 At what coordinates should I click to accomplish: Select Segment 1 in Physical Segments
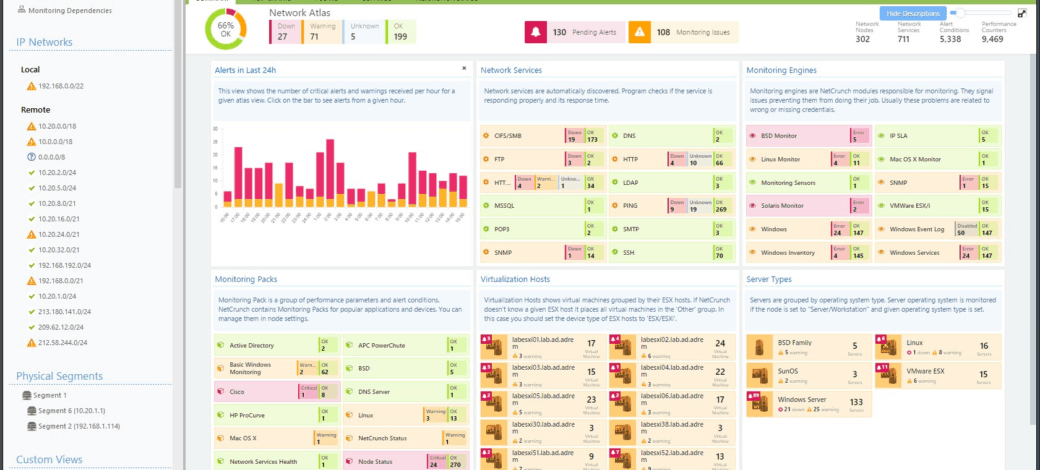pyautogui.click(x=50, y=396)
